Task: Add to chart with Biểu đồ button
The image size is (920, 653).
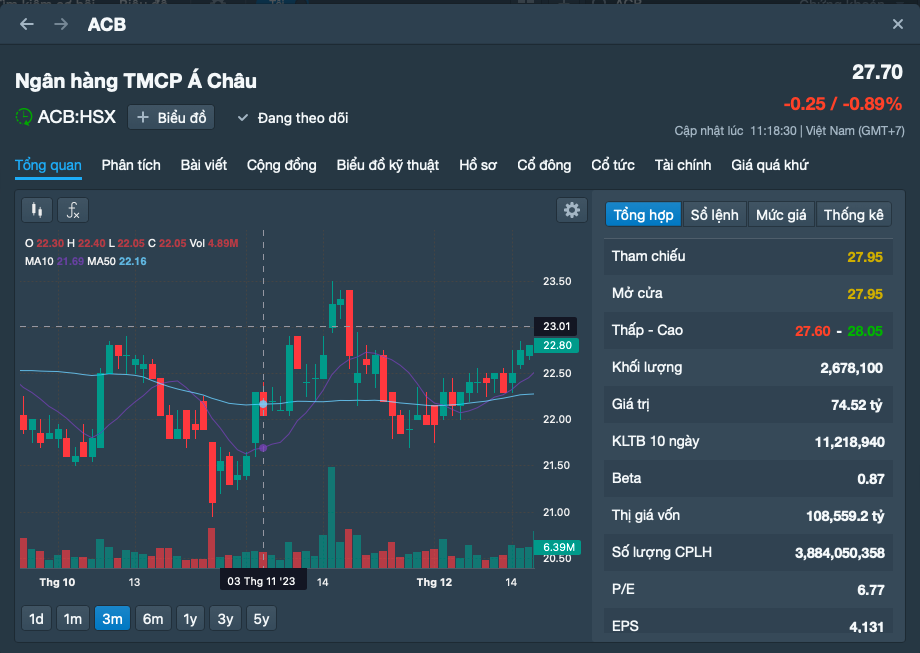Action: (x=171, y=117)
